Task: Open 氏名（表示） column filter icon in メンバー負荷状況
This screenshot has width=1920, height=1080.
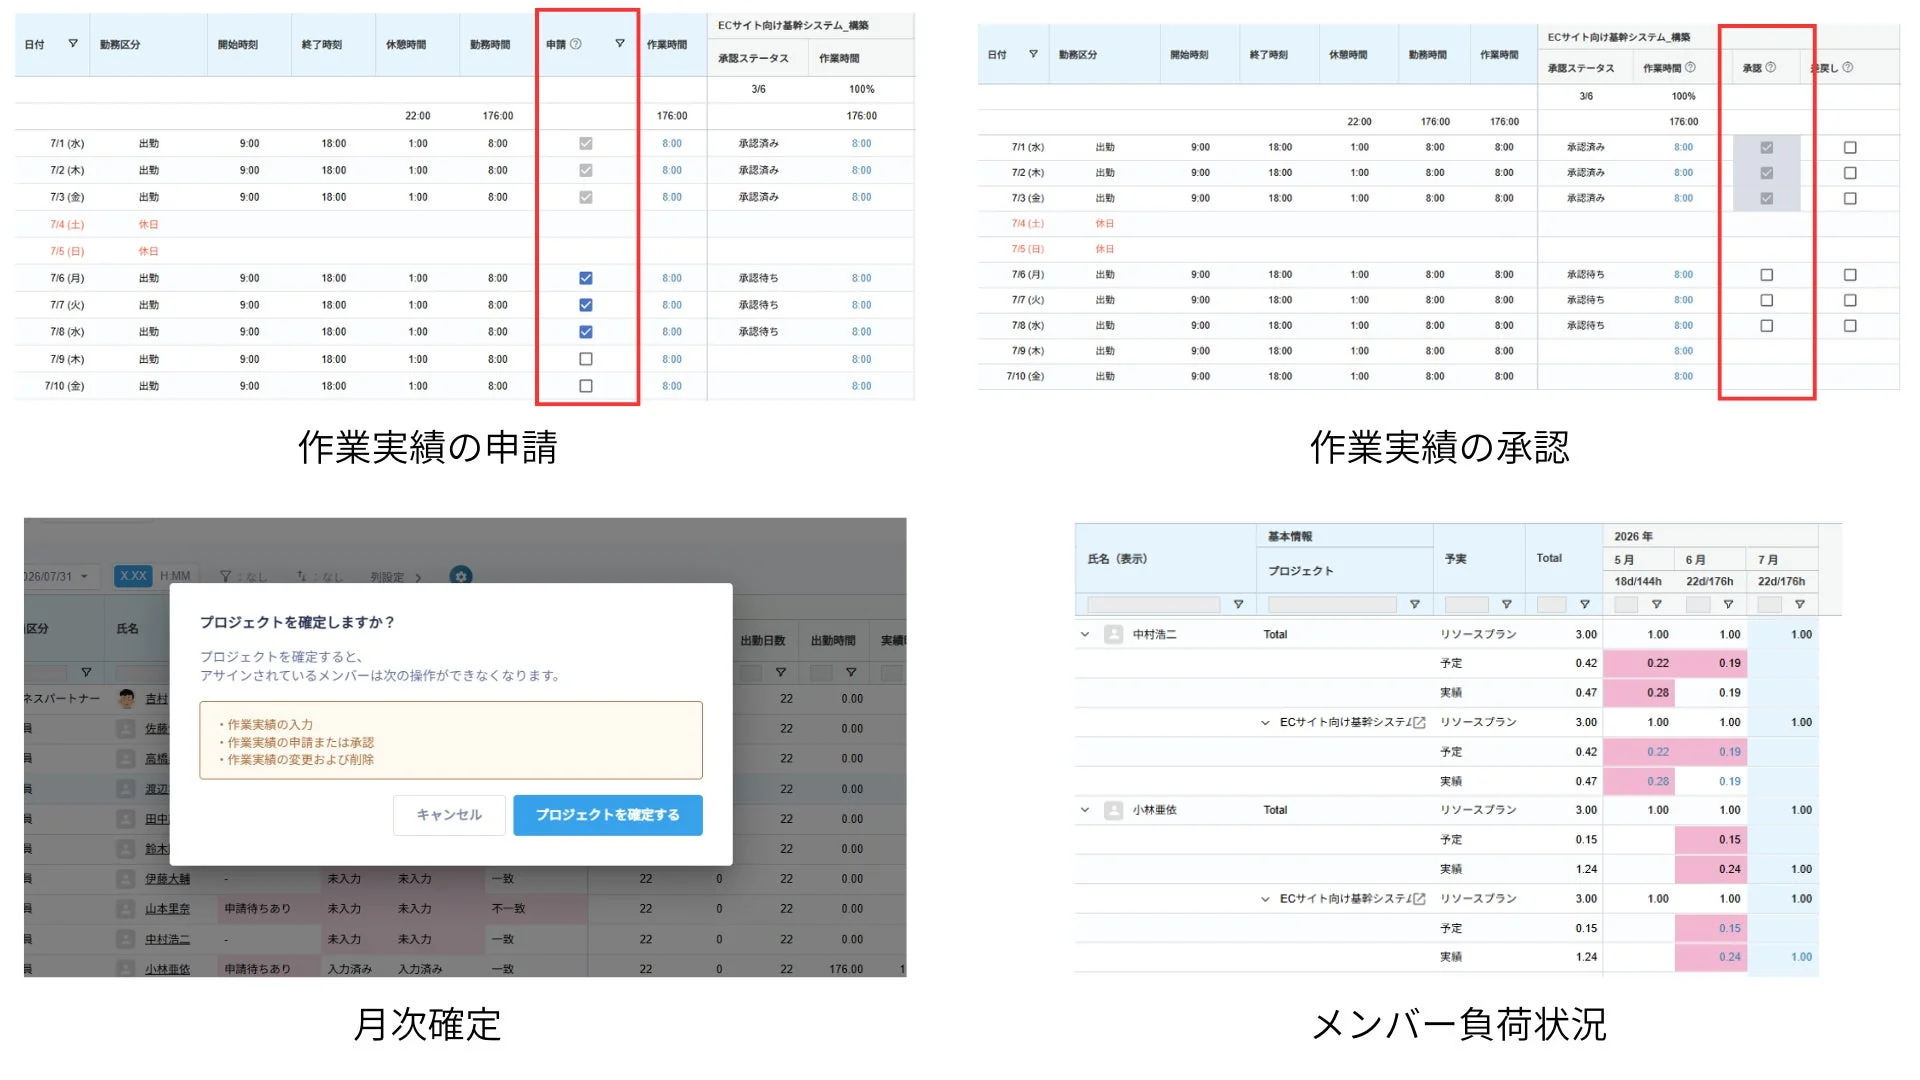Action: (1239, 605)
